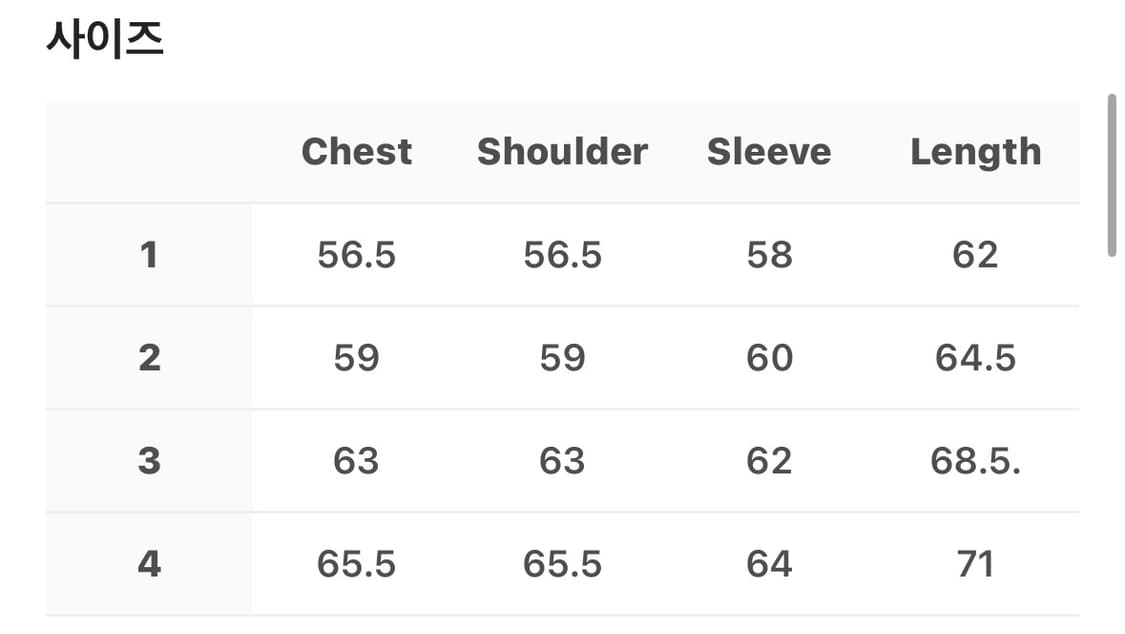Select the Shoulder column header
This screenshot has height=634, width=1125.
562,152
